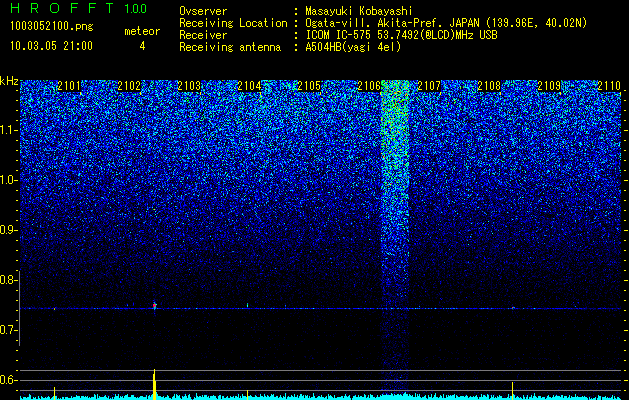
Task: Click the Receiving antenna label
Action: tap(230, 47)
